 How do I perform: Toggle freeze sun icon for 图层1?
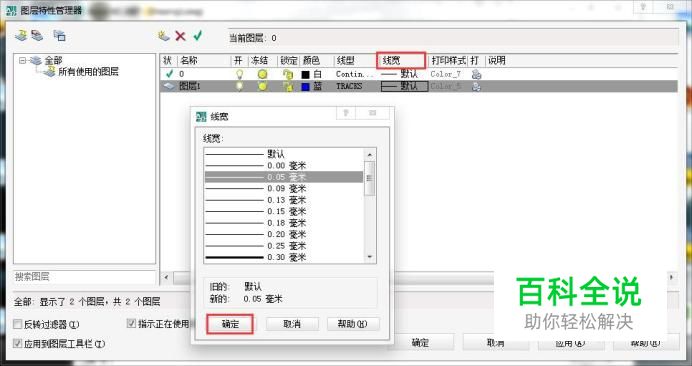[262, 86]
